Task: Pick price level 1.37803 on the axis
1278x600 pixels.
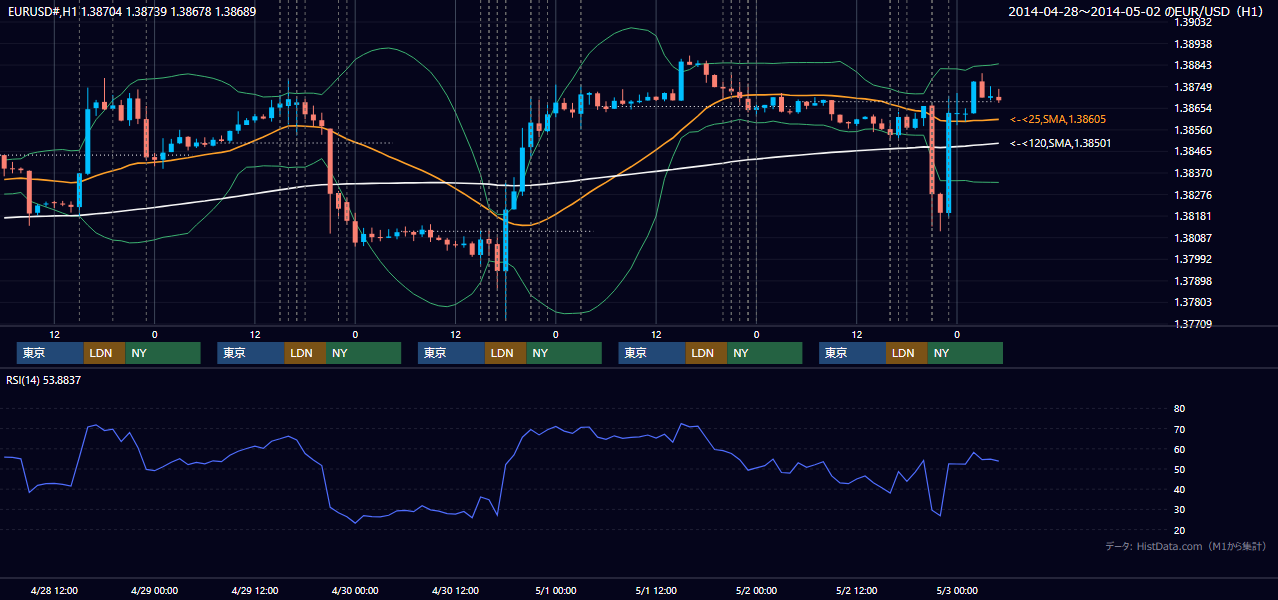Action: tap(1192, 302)
